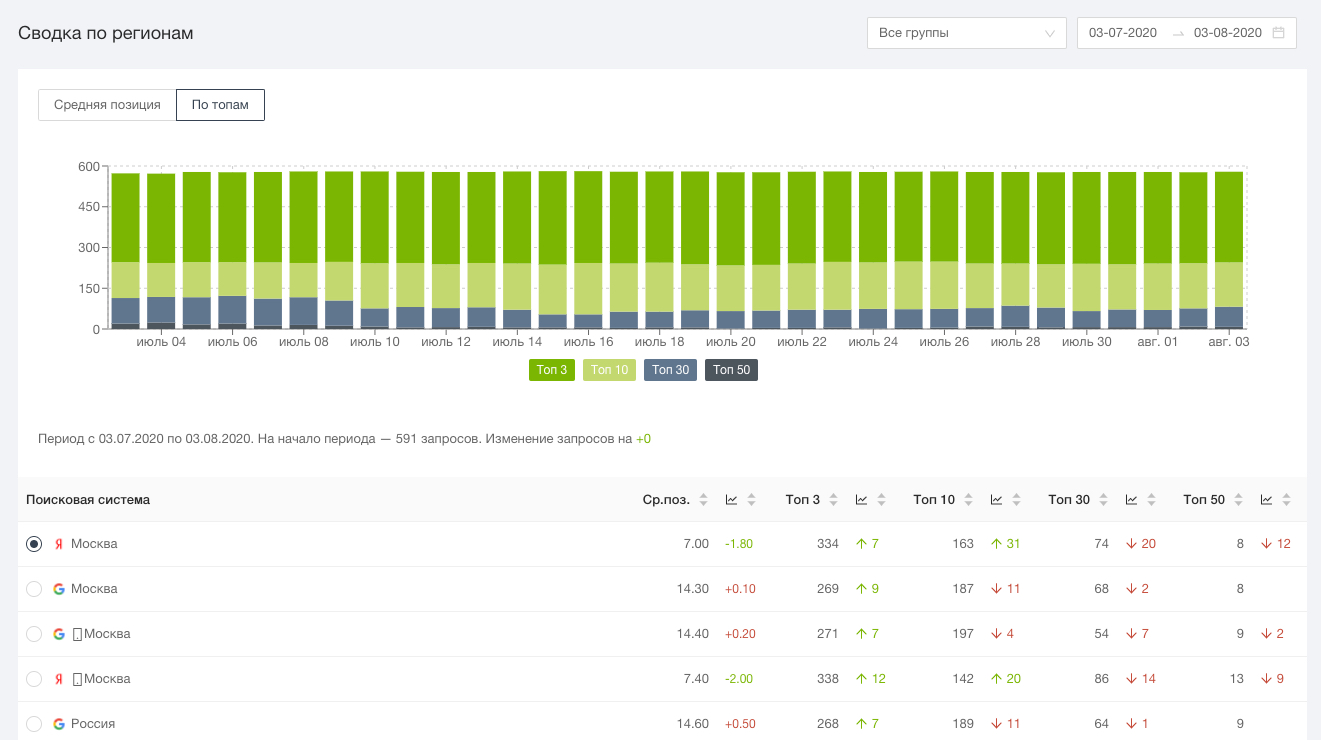The width and height of the screenshot is (1322, 740).
Task: Select the Yandex mobile Москва radio button
Action: (34, 679)
